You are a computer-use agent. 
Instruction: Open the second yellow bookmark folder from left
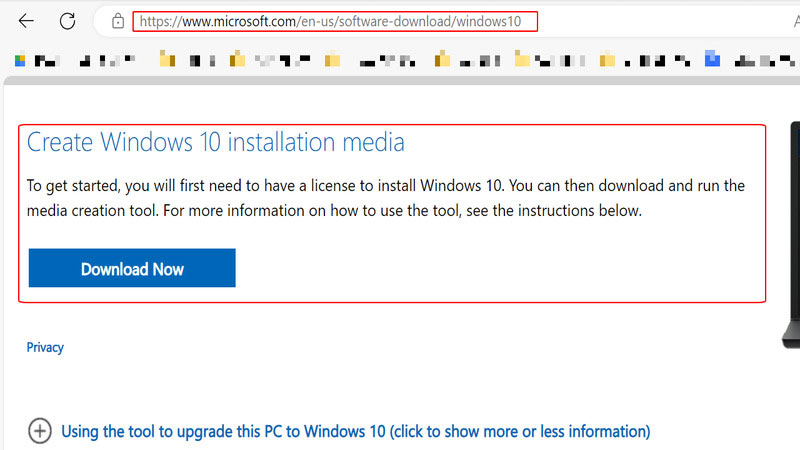pos(238,60)
